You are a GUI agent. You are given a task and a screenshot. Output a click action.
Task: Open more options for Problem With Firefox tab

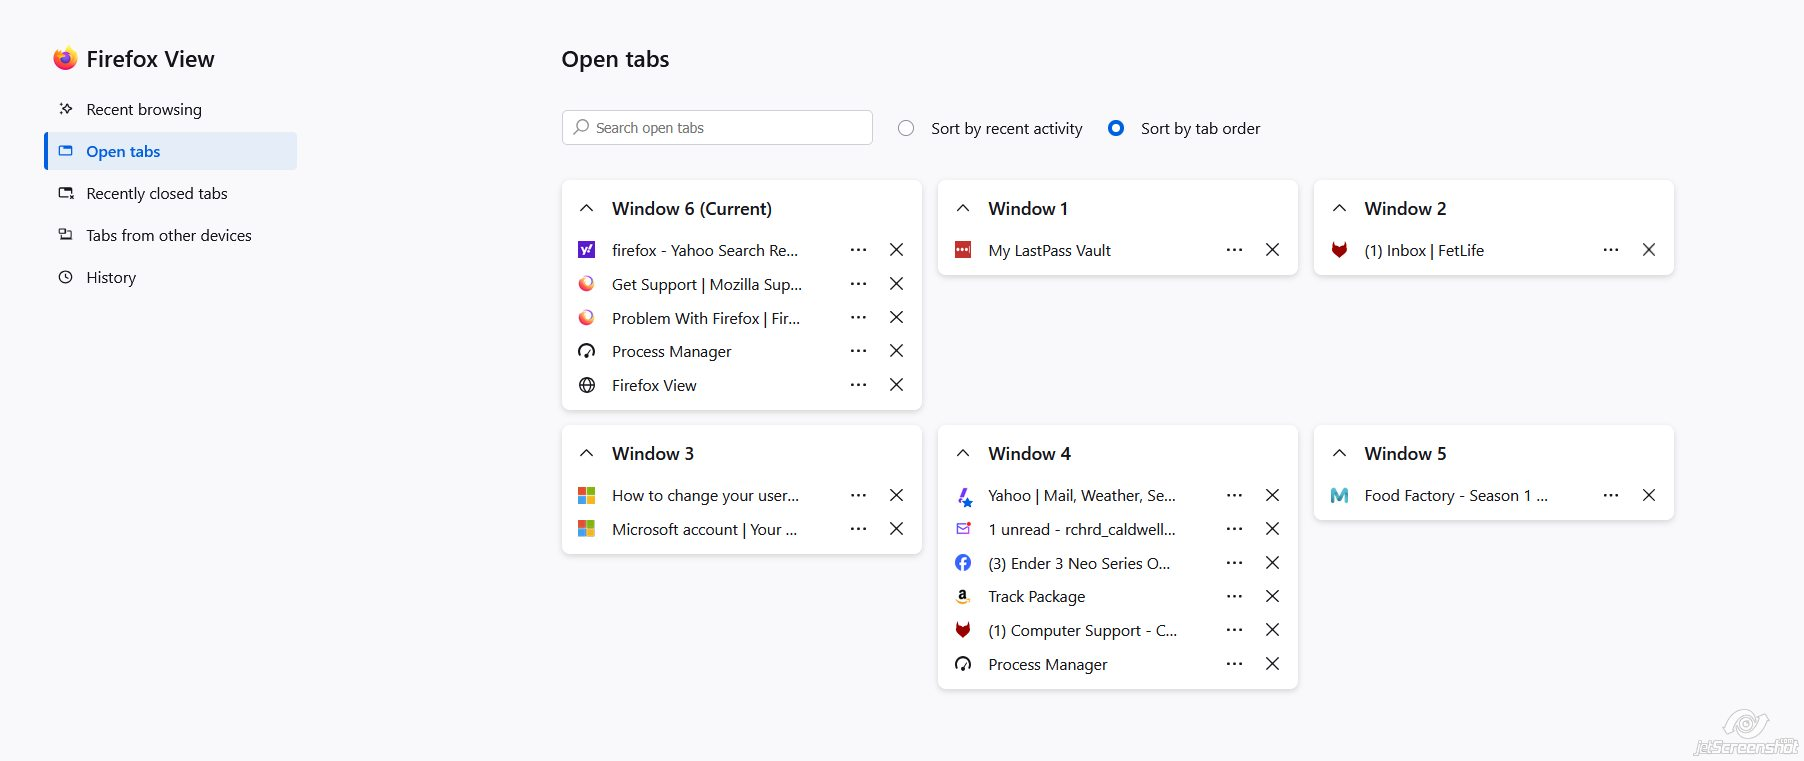[858, 318]
